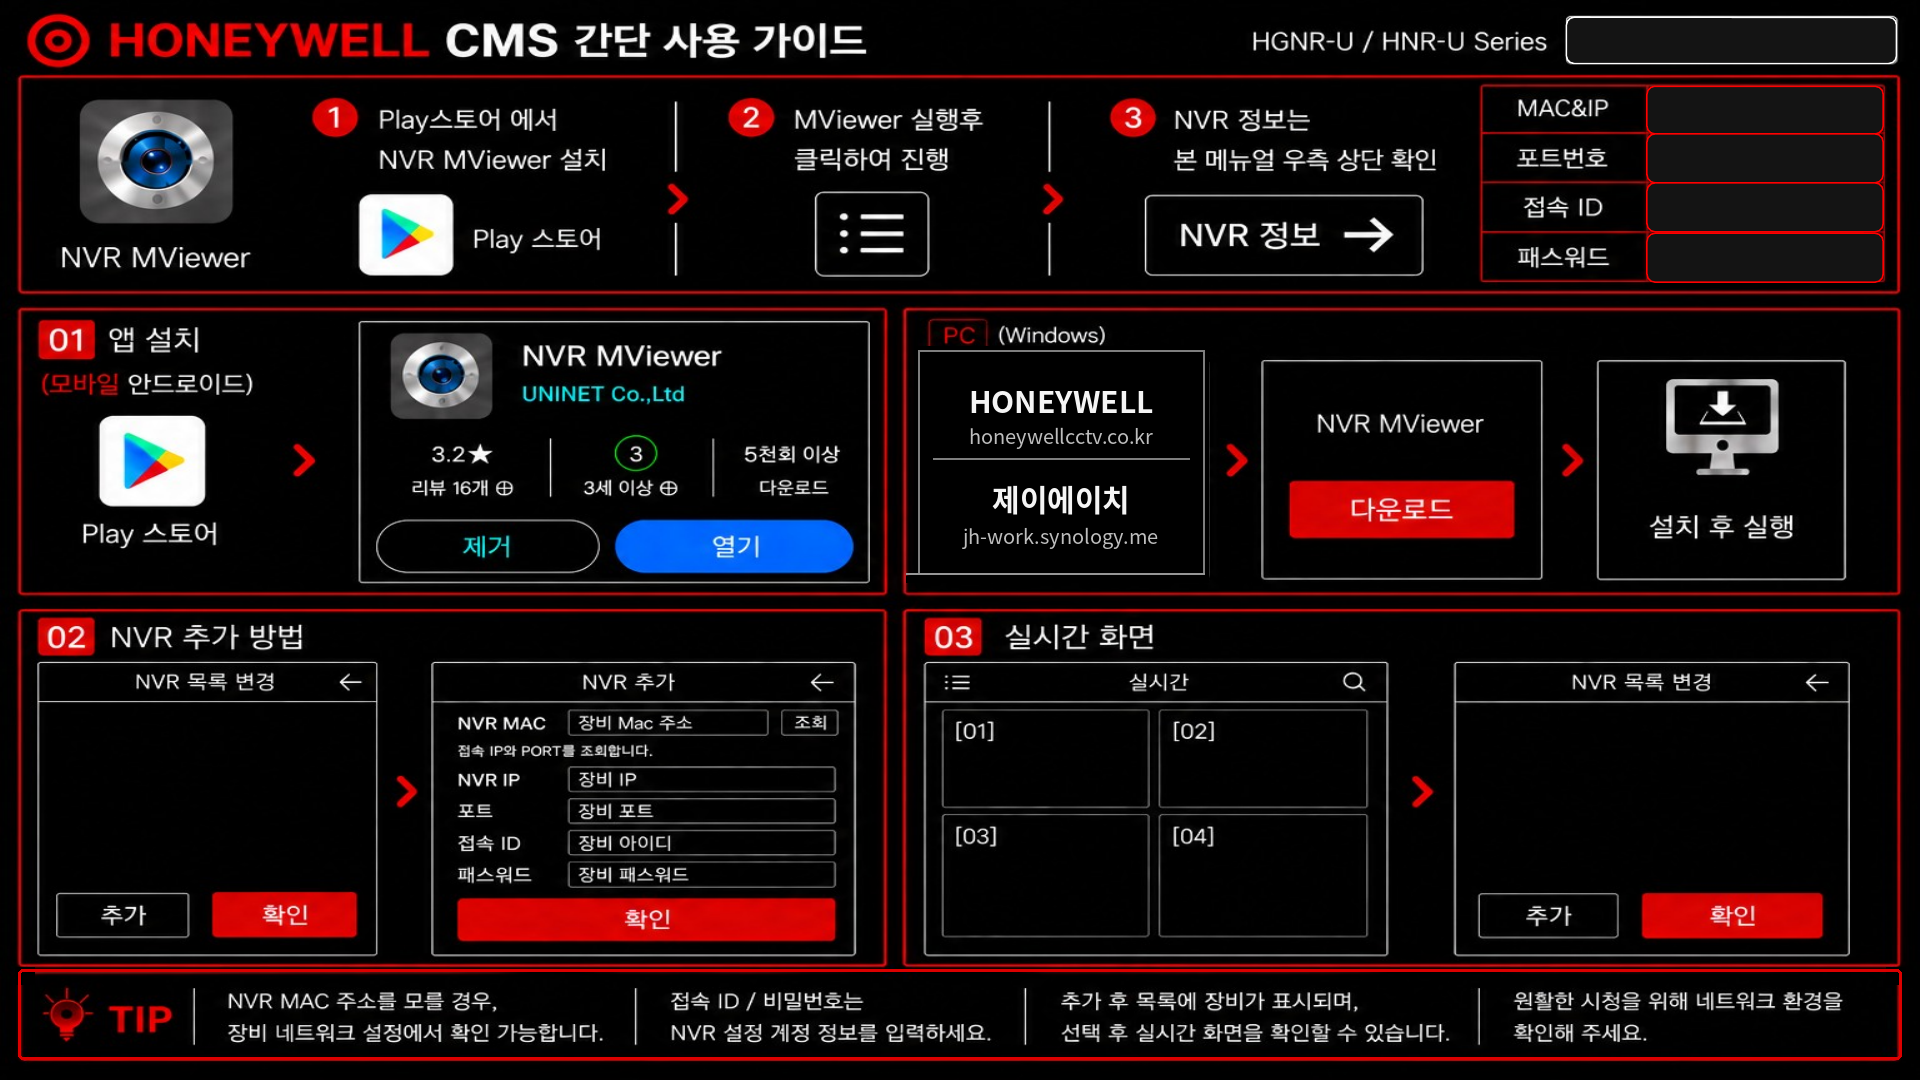Viewport: 1920px width, 1080px height.
Task: Click the 장비 Mac 주소 field
Action: tap(668, 723)
